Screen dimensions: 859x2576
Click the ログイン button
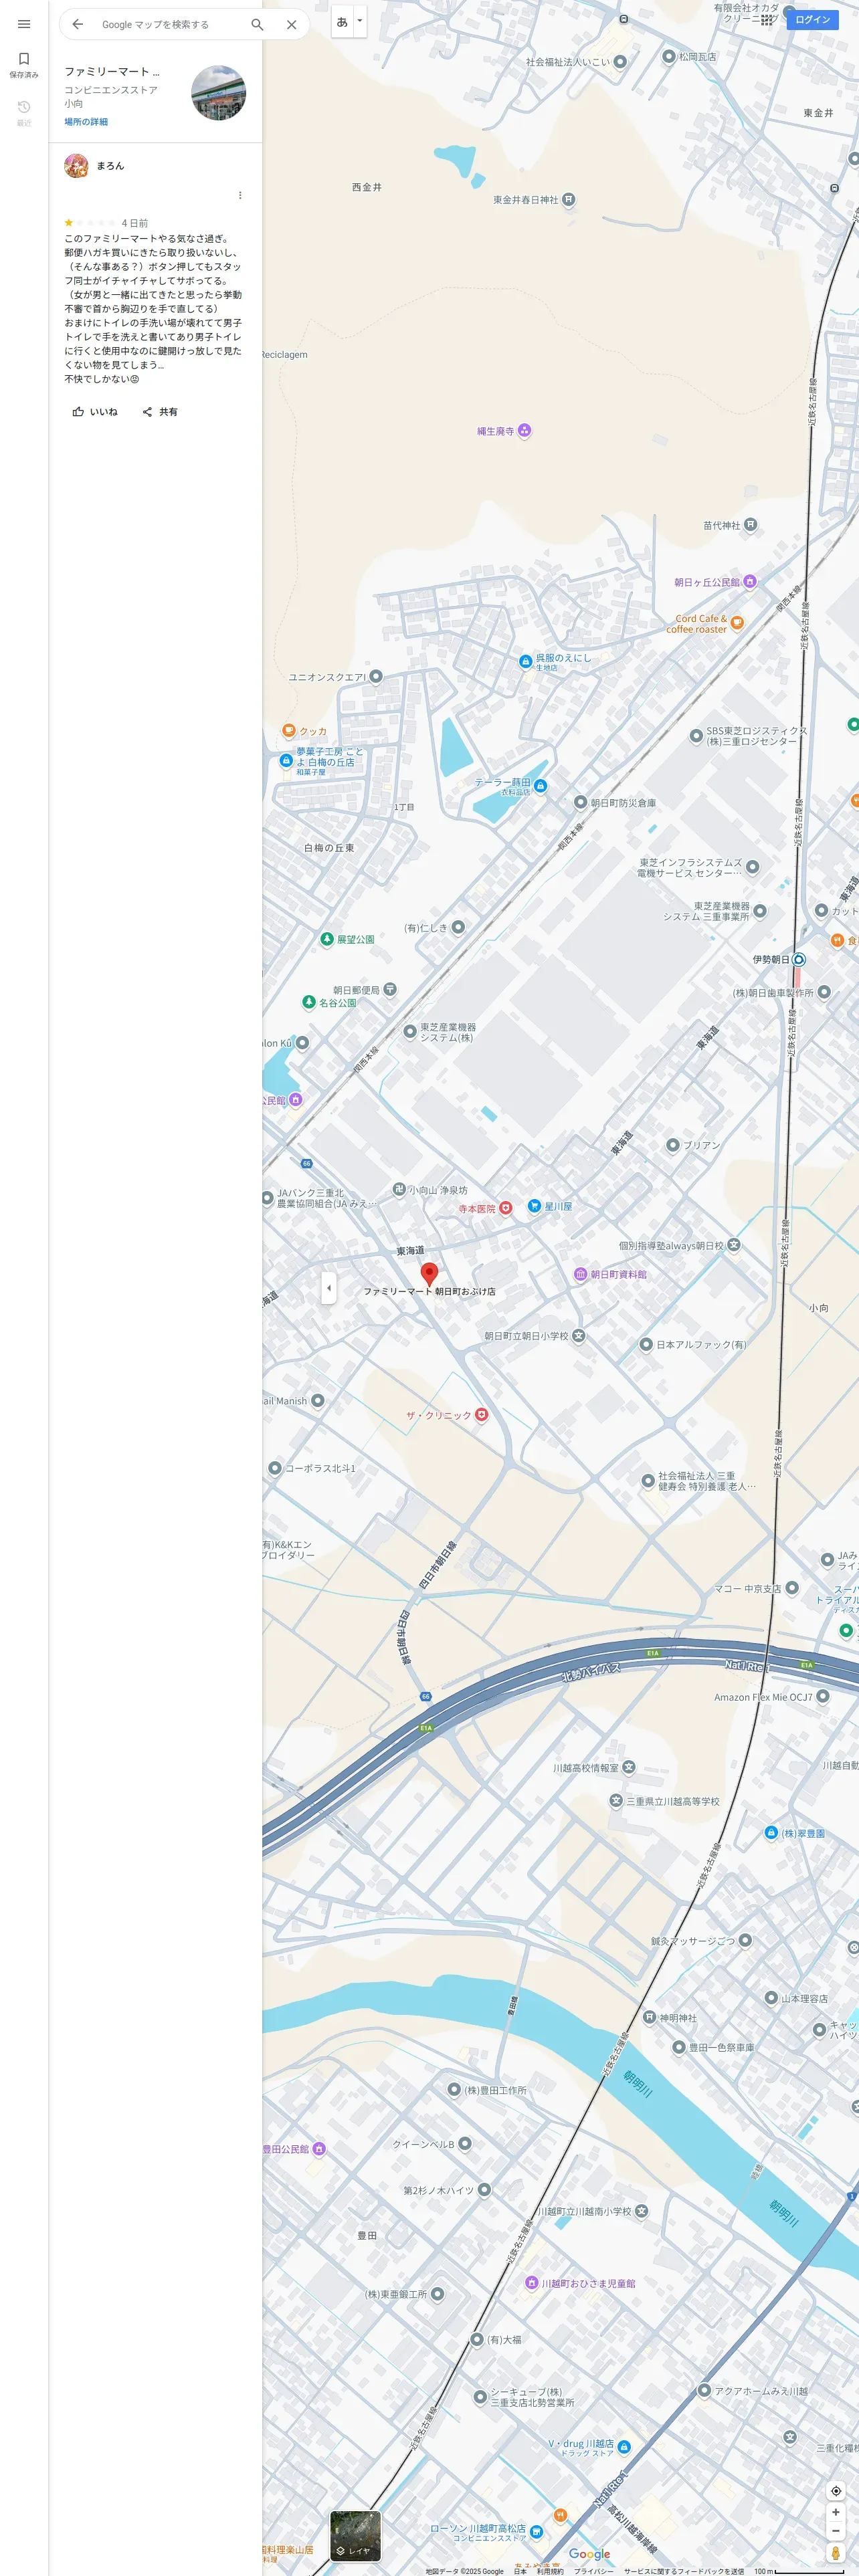click(812, 19)
